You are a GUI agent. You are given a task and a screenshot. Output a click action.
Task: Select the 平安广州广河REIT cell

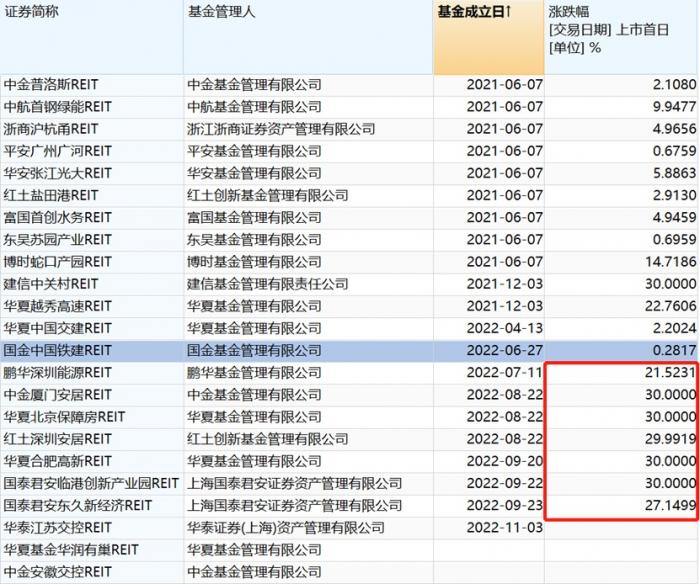[92, 151]
